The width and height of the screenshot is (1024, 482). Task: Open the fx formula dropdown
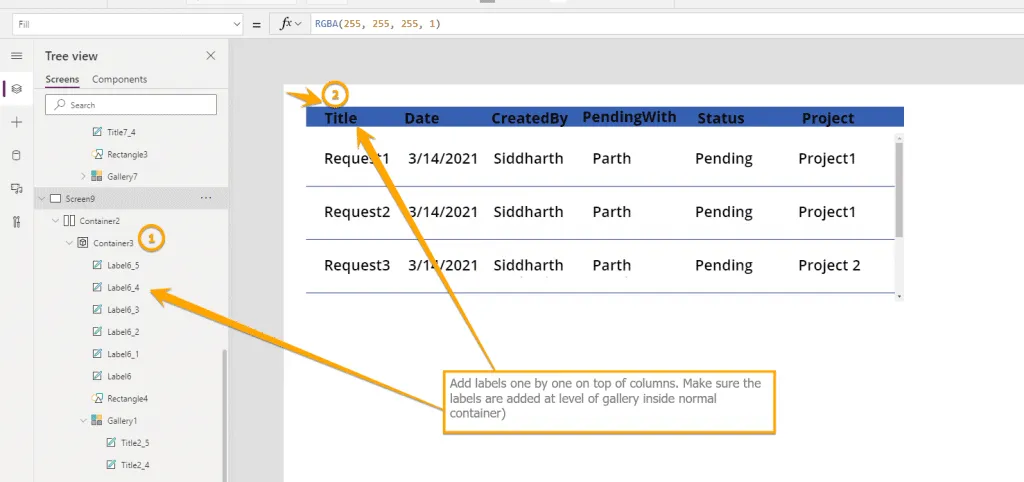pos(291,23)
